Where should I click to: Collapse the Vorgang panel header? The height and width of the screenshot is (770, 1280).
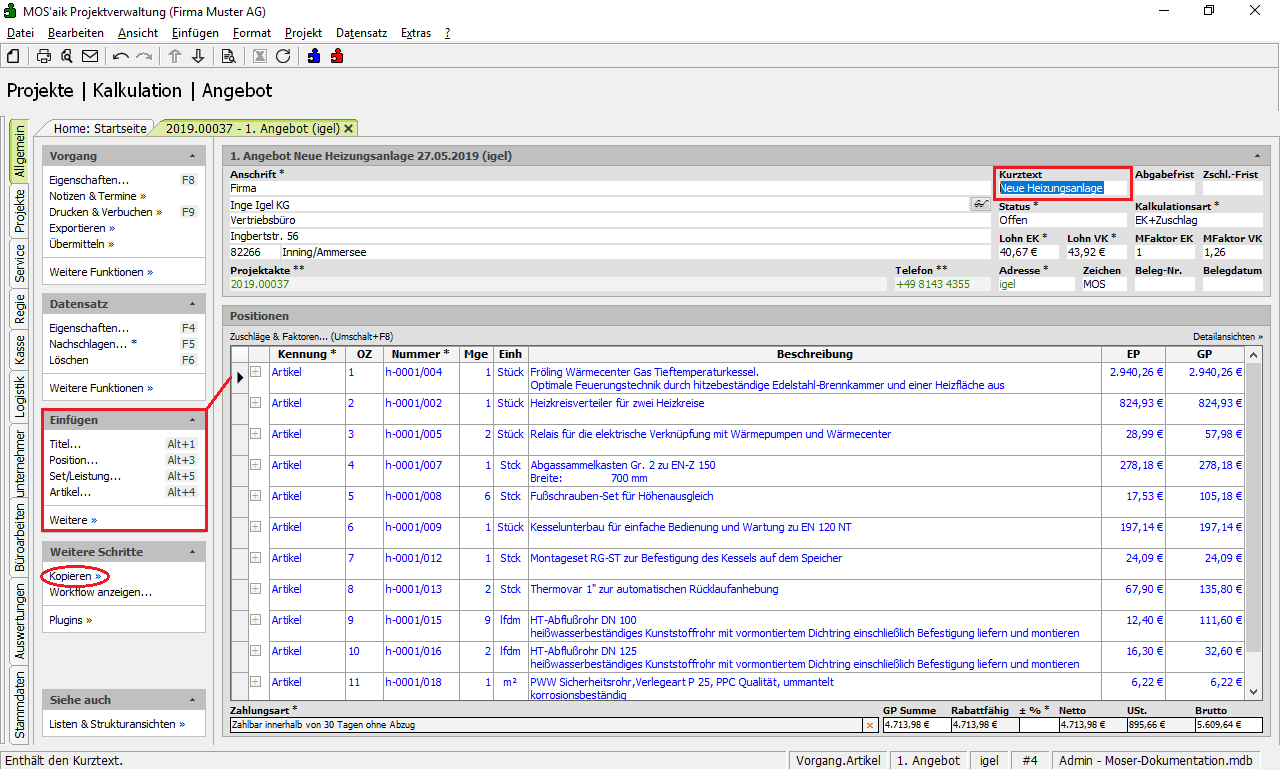pyautogui.click(x=191, y=156)
